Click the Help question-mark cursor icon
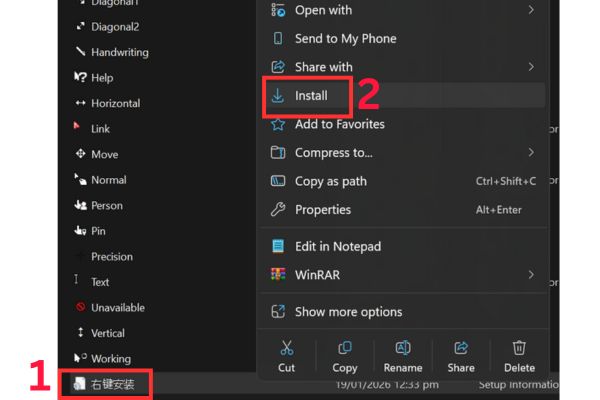 tap(80, 77)
